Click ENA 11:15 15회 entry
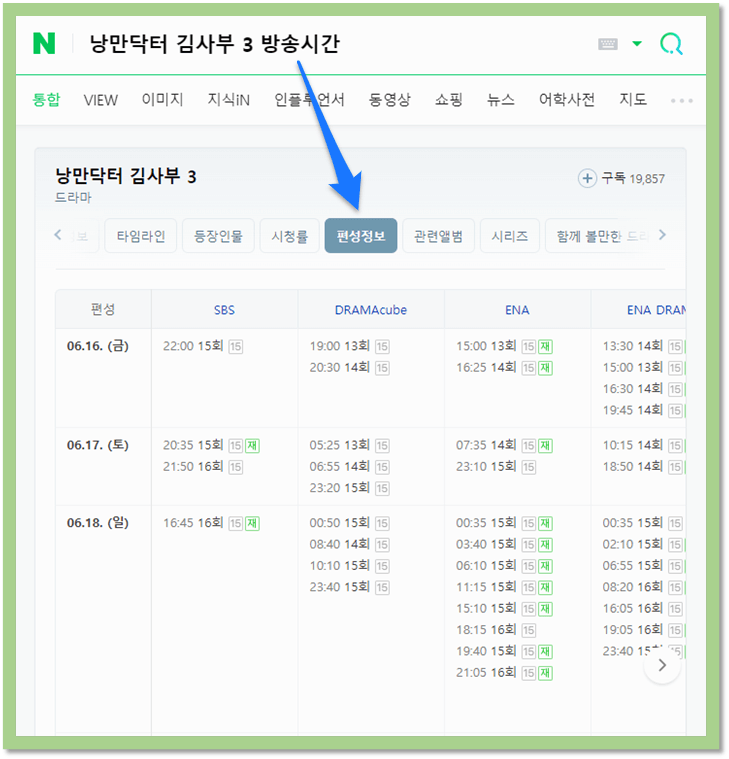The image size is (729, 759). pyautogui.click(x=504, y=587)
